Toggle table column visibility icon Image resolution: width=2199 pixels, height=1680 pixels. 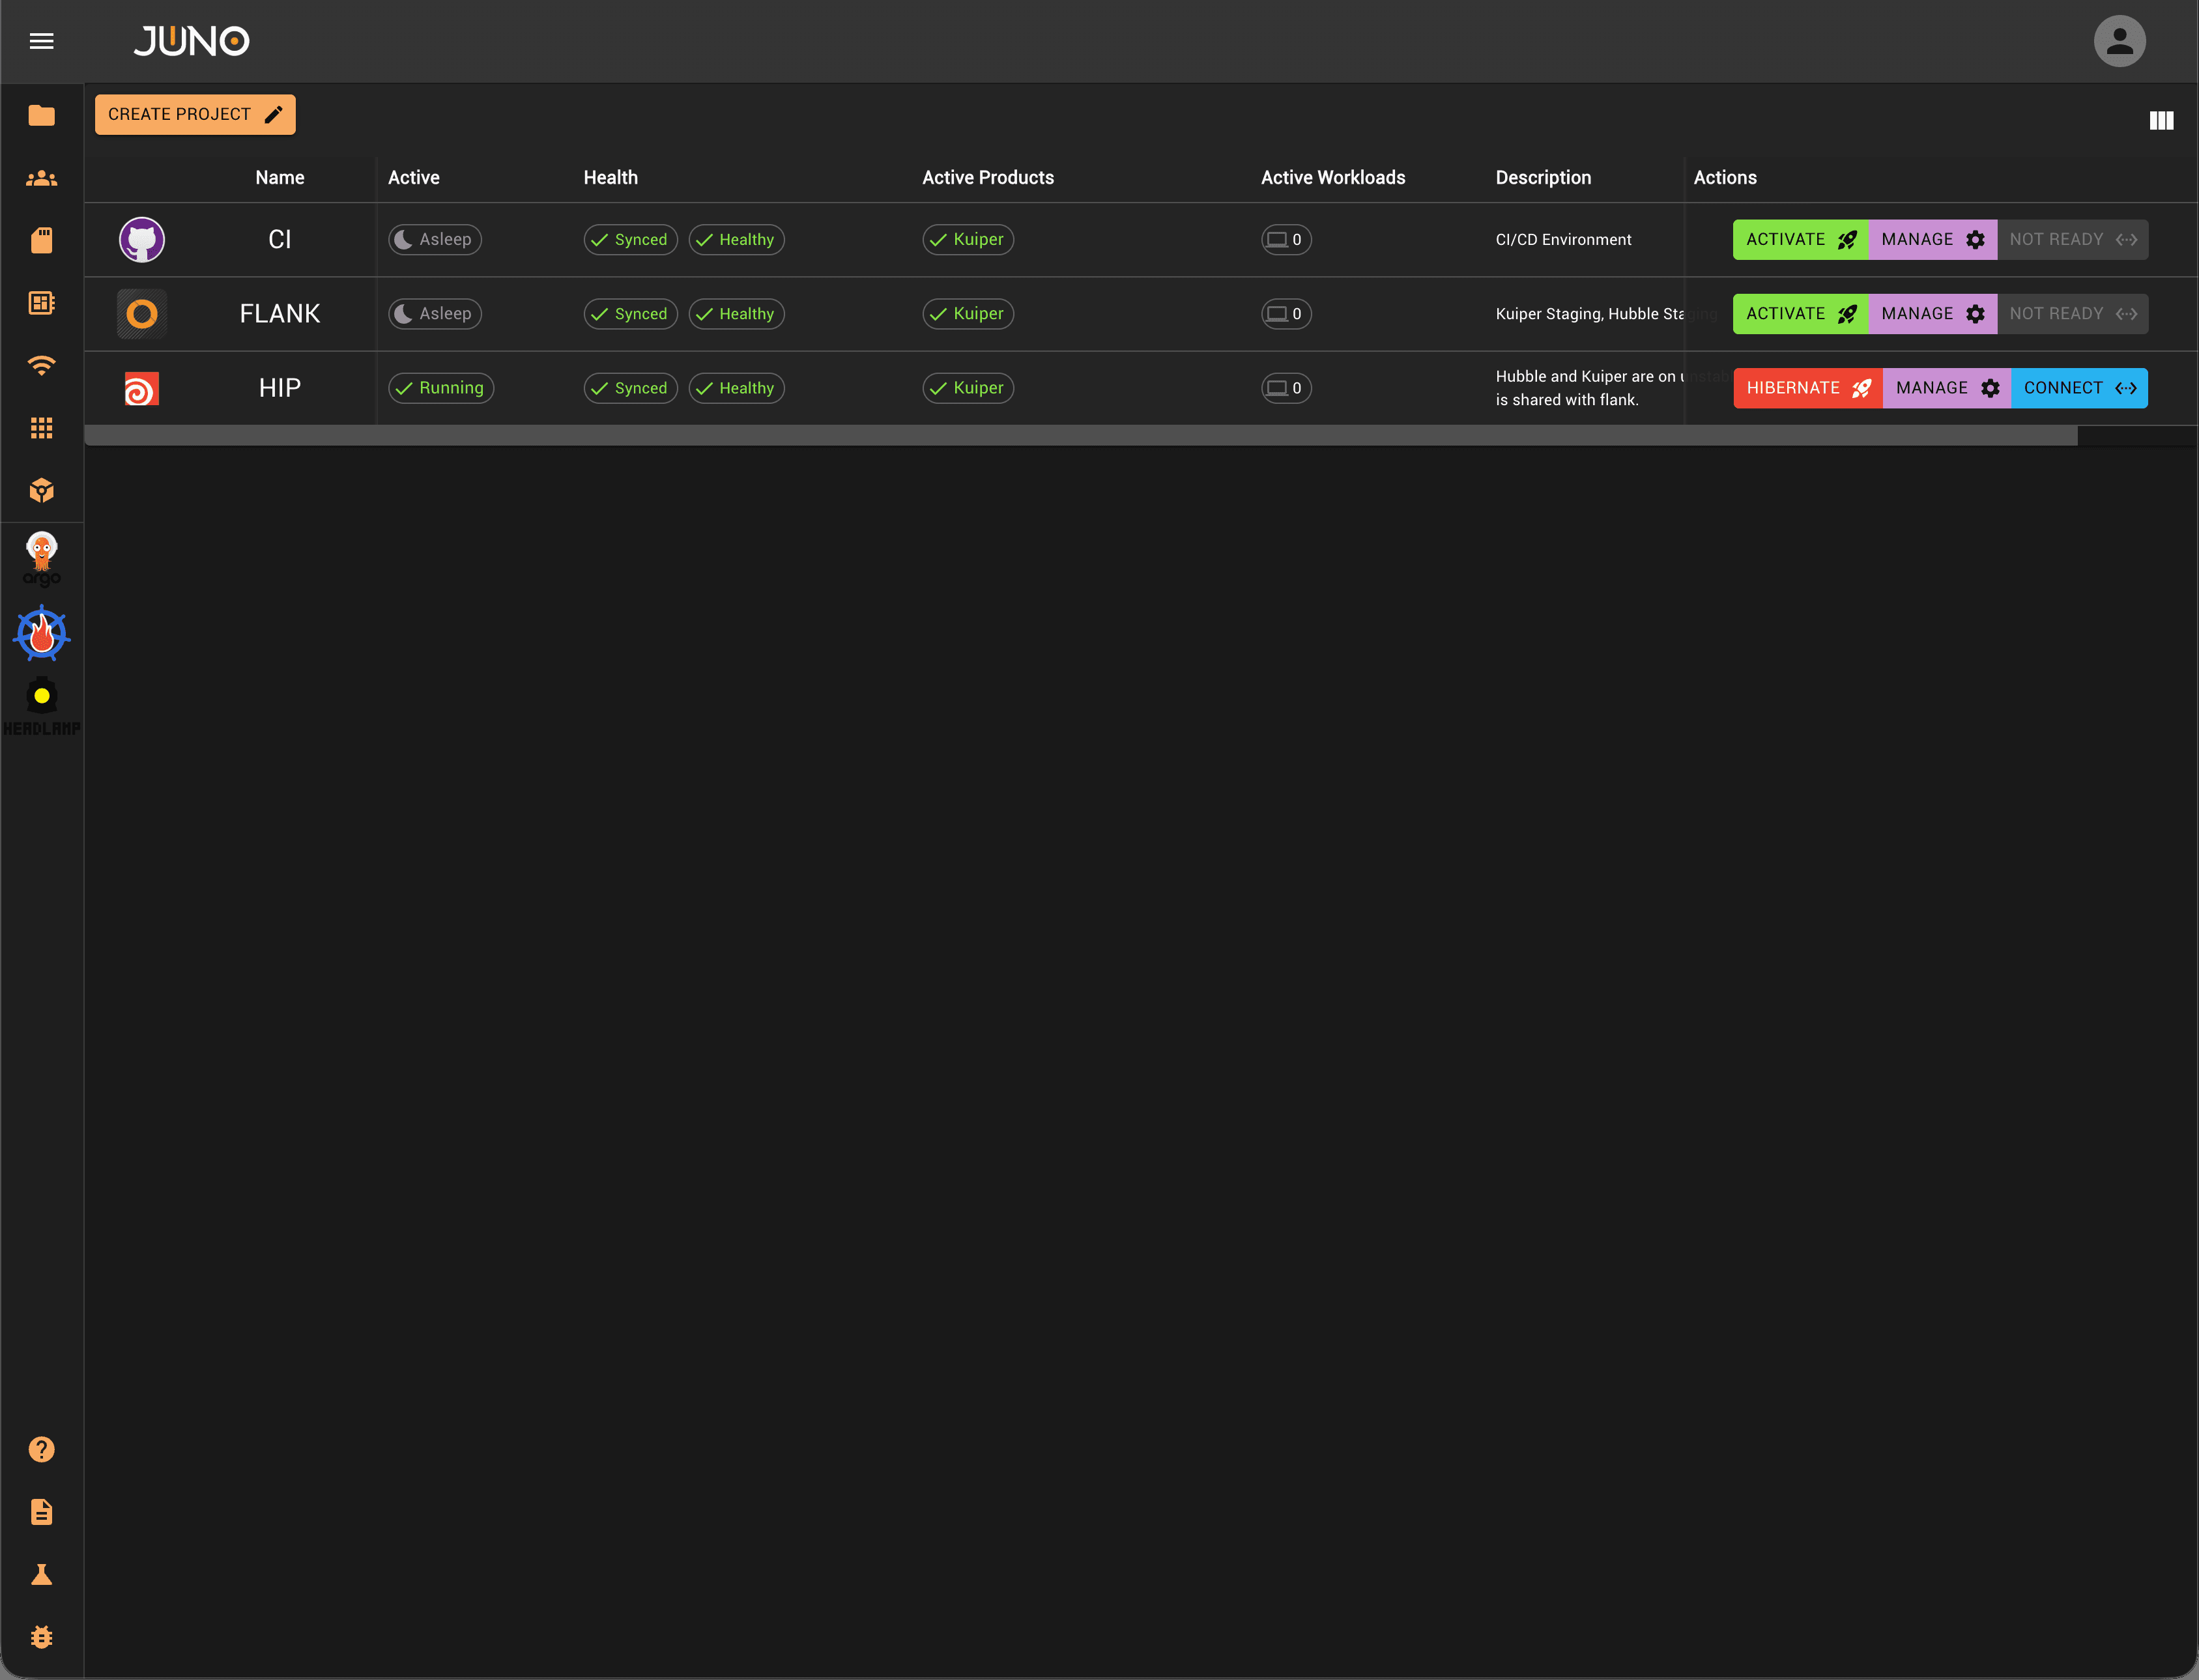pyautogui.click(x=2161, y=121)
